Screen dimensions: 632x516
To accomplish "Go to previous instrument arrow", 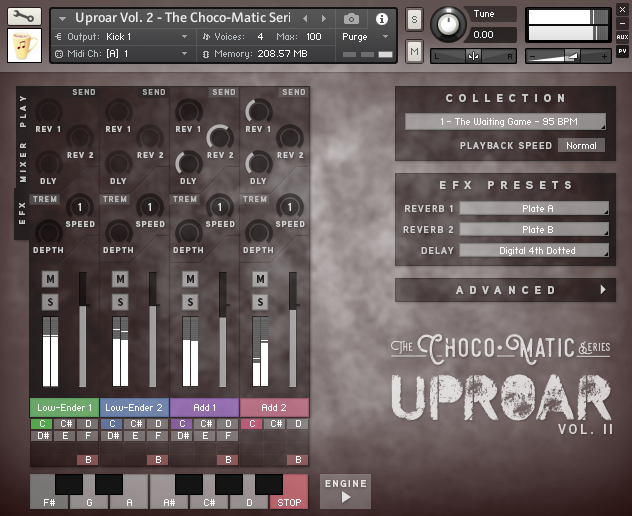I will (x=305, y=19).
